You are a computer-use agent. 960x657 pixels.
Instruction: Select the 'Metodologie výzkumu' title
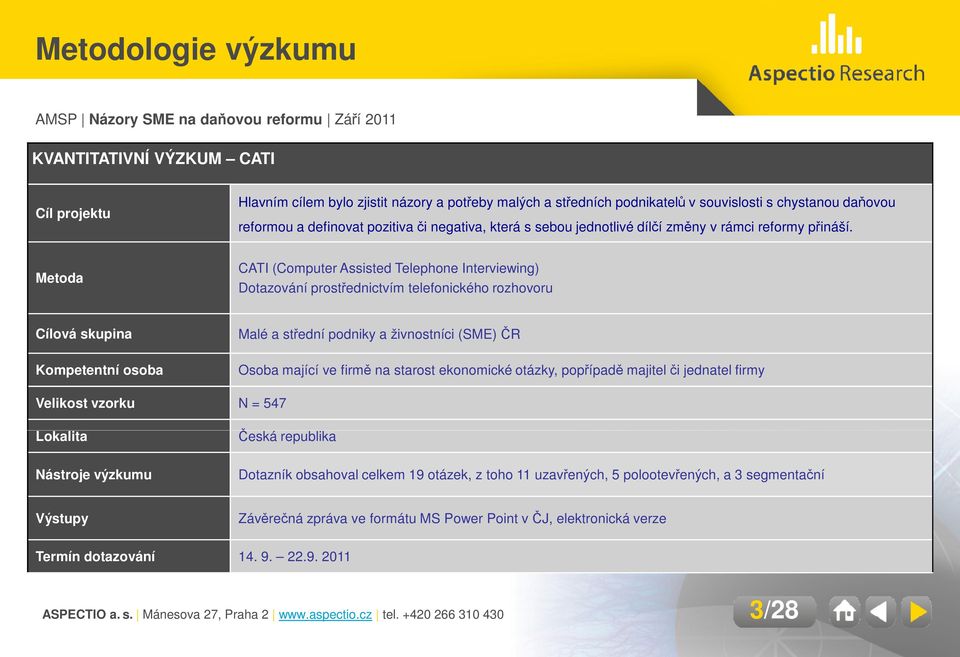[196, 49]
